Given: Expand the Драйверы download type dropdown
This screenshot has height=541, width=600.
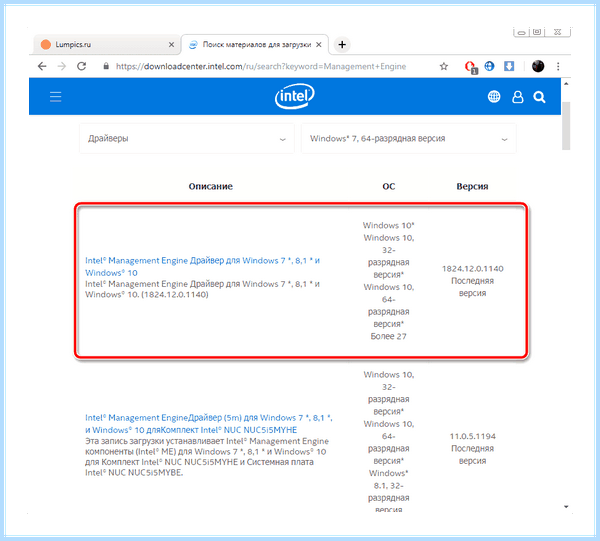Looking at the screenshot, I should (x=187, y=139).
